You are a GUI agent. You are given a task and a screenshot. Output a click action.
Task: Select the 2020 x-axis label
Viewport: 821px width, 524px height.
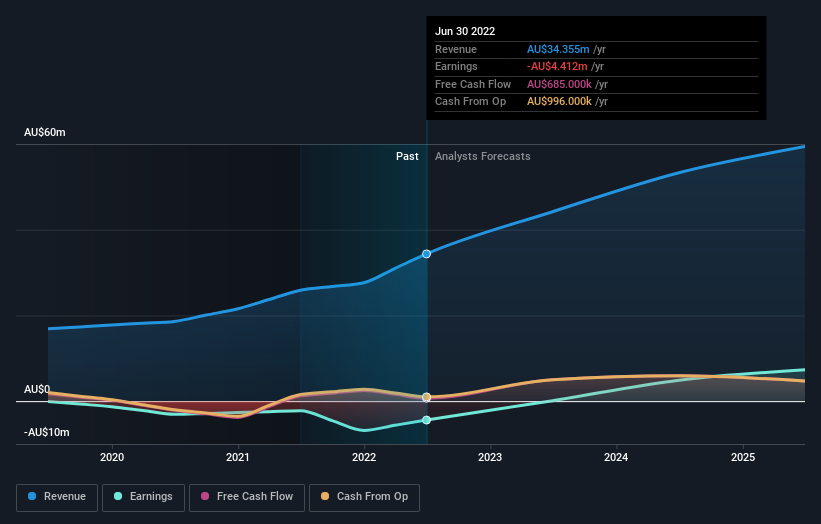(x=112, y=457)
